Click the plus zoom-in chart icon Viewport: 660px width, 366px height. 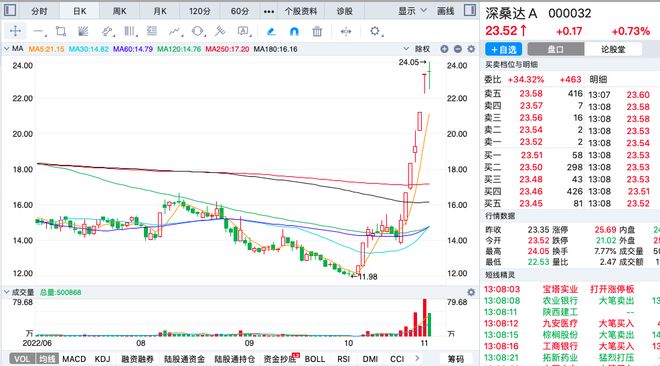(x=444, y=49)
